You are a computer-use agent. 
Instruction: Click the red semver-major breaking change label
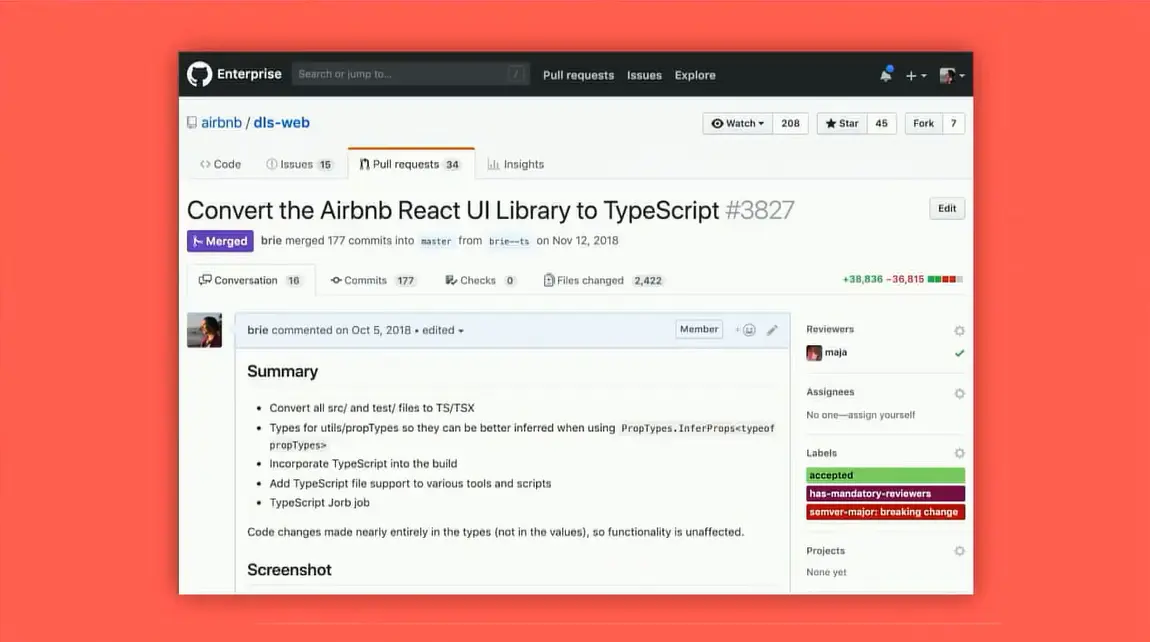[x=885, y=512]
